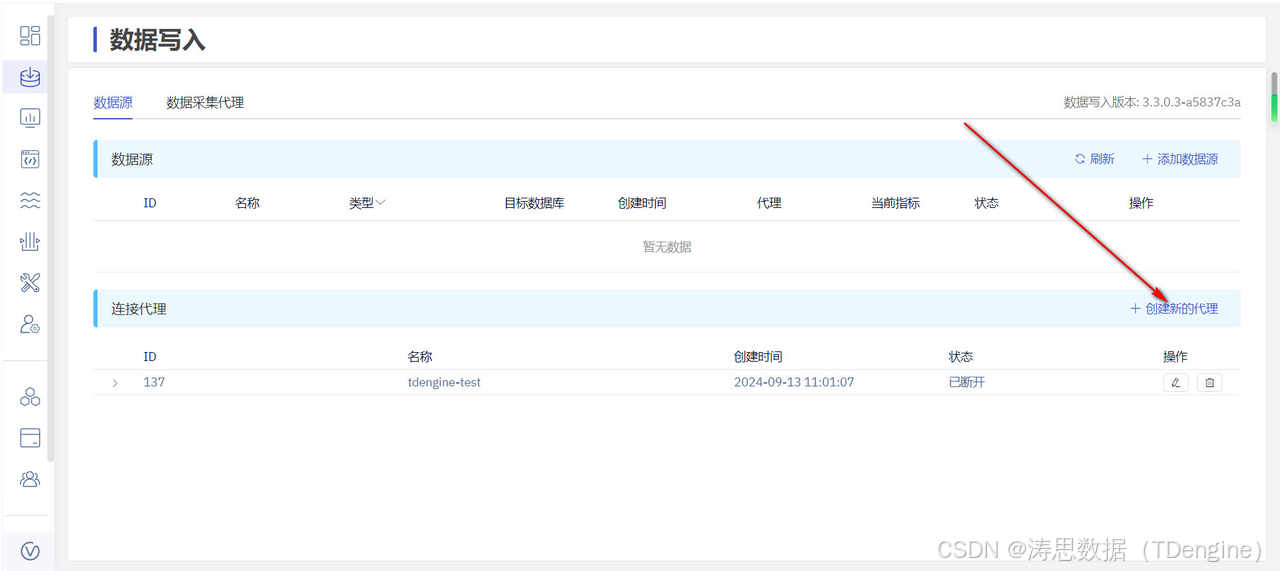Click 创建新的代理 button
Screen dimensions: 1280x571
click(1174, 309)
